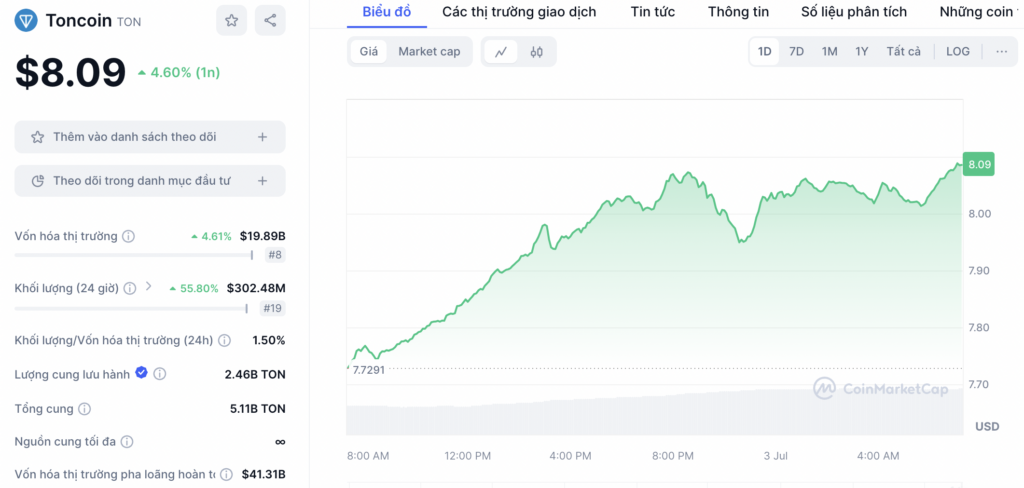Click info icon beside Vốn hóa thị trường pha loãng
Viewport: 1024px width, 488px height.
point(226,474)
